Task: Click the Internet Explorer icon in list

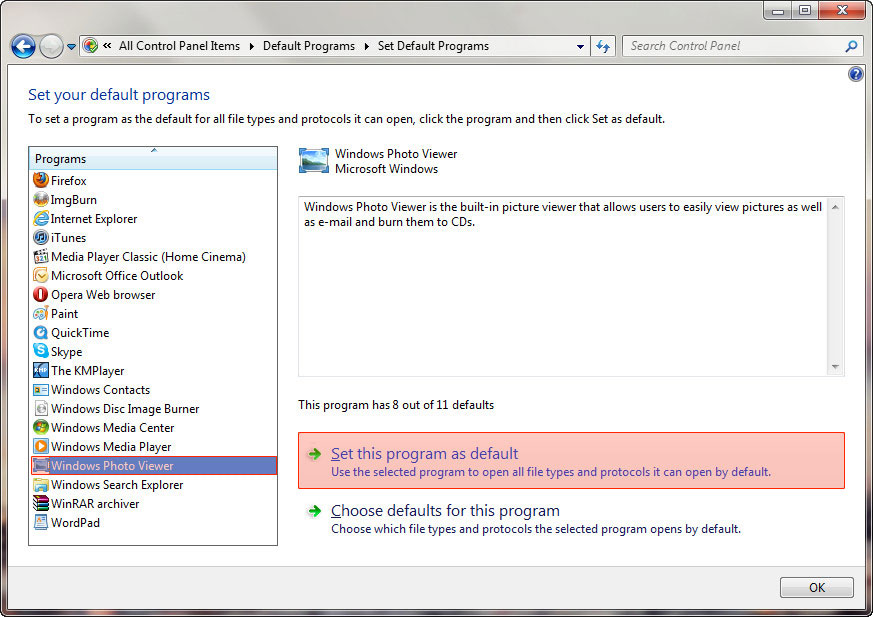Action: click(x=41, y=218)
